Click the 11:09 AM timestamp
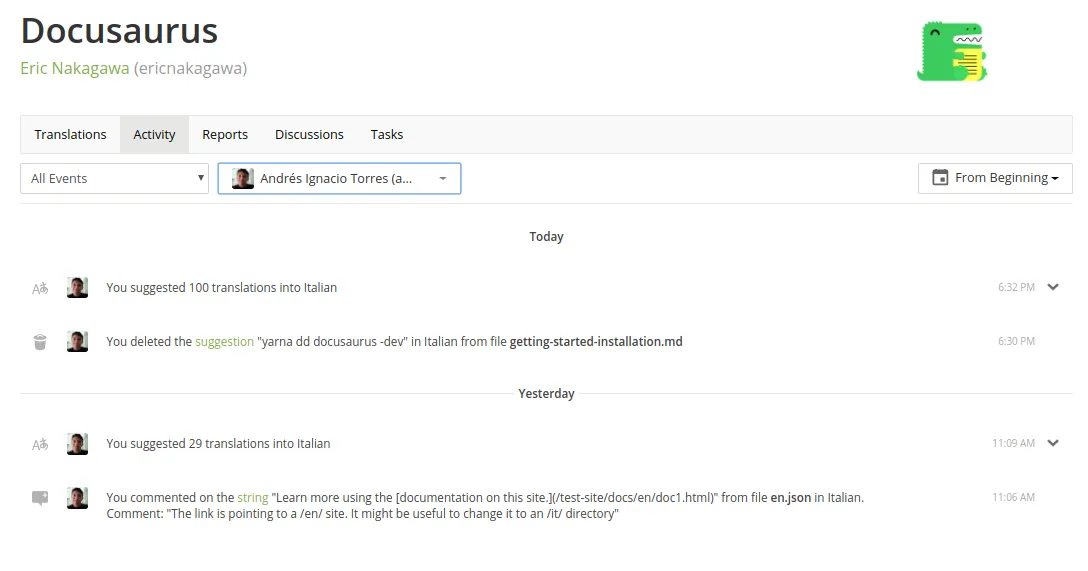The height and width of the screenshot is (571, 1088). (x=1013, y=443)
